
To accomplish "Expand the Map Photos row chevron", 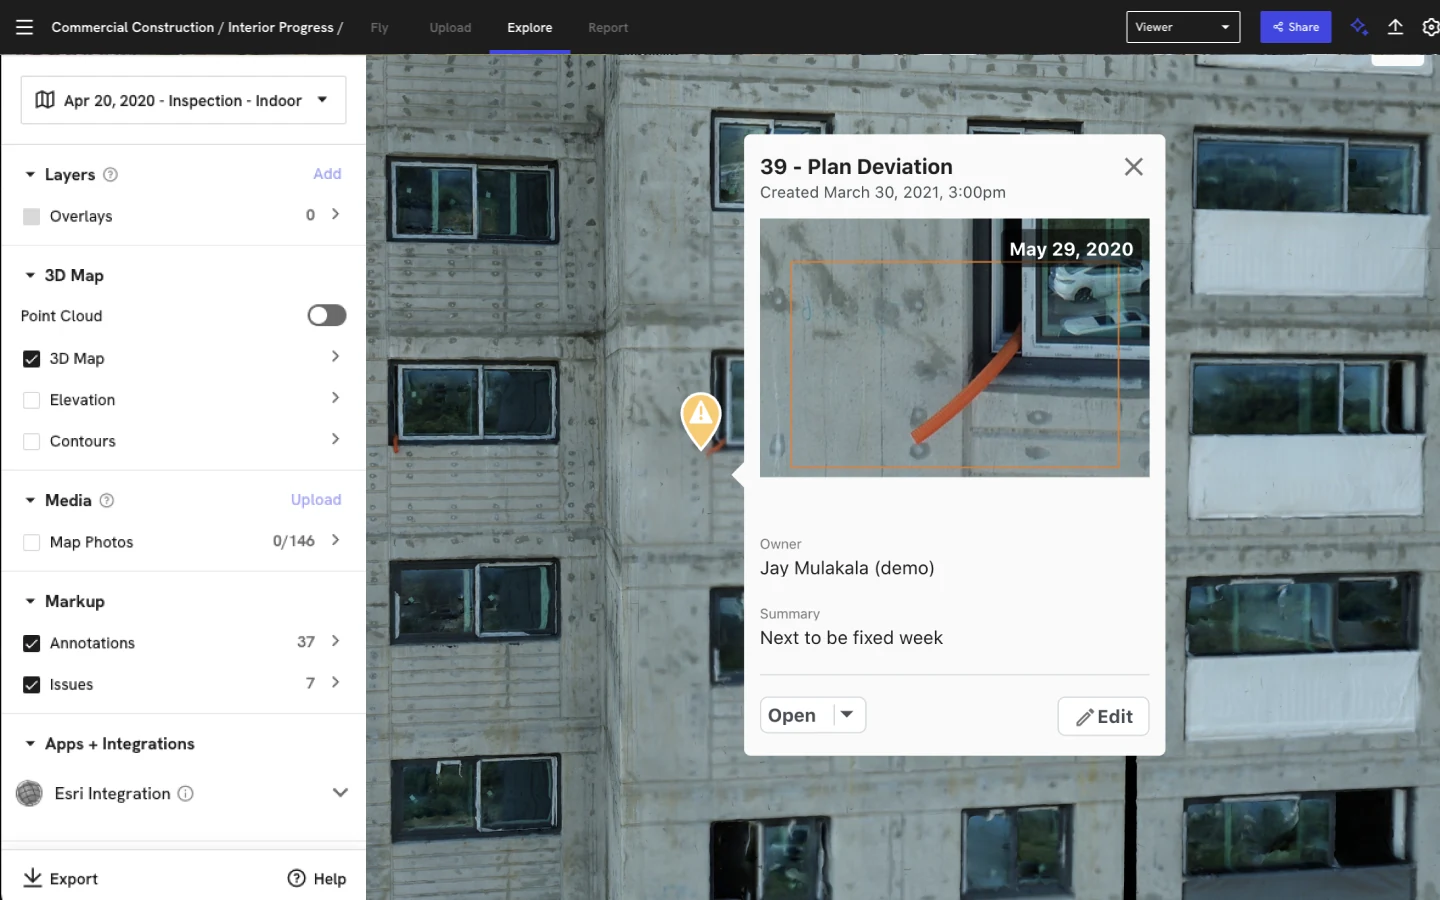I will click(x=335, y=540).
